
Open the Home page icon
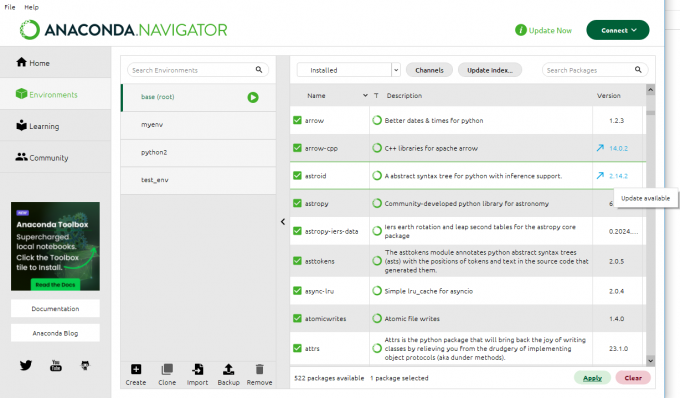point(21,62)
